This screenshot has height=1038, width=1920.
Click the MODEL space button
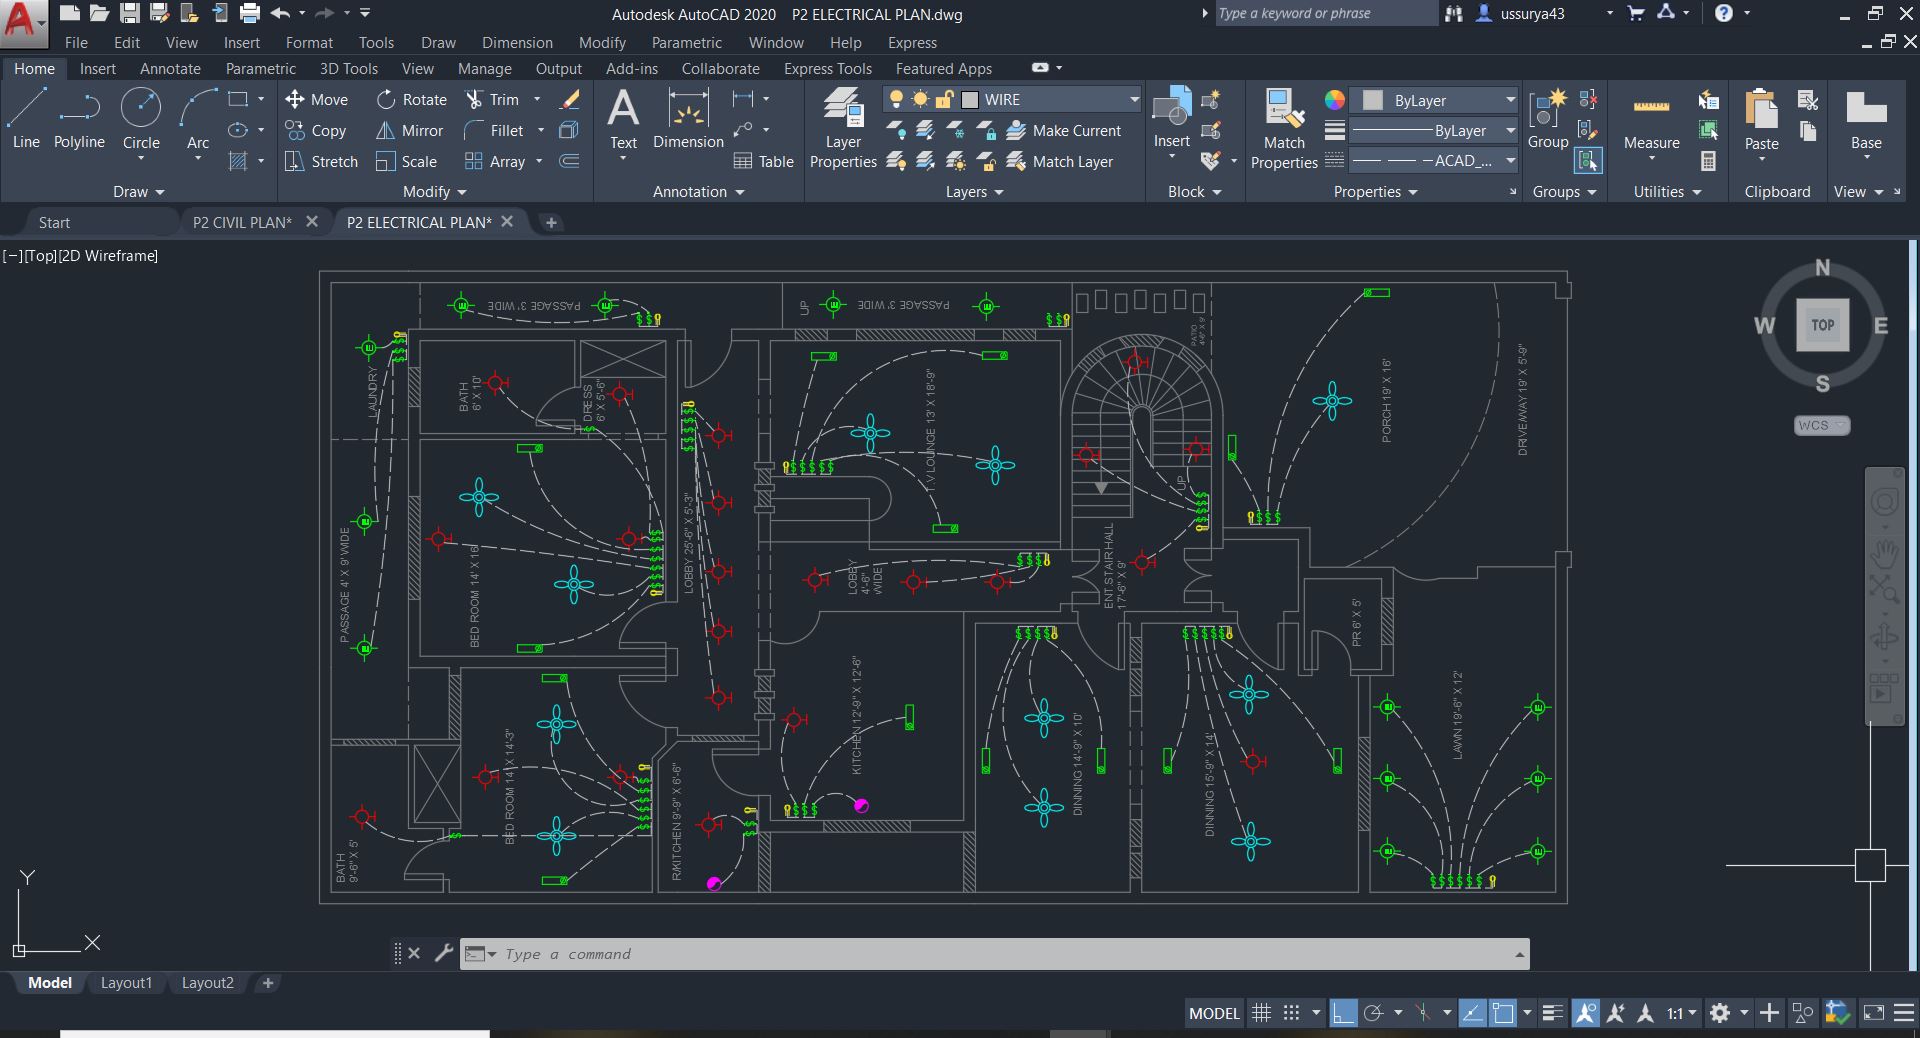coord(1214,1013)
